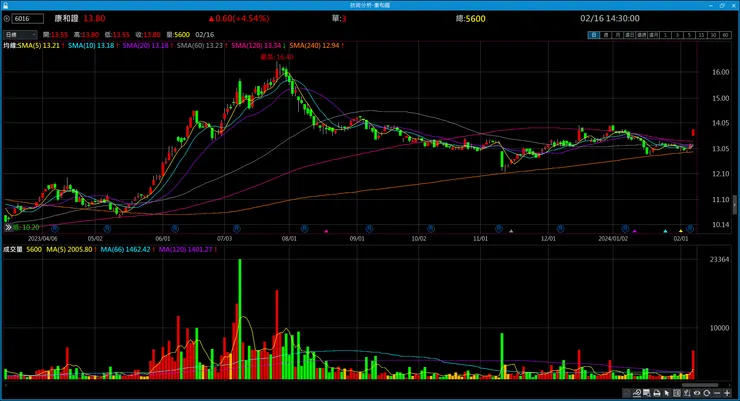Open the 日線 period dropdown

tap(20, 35)
